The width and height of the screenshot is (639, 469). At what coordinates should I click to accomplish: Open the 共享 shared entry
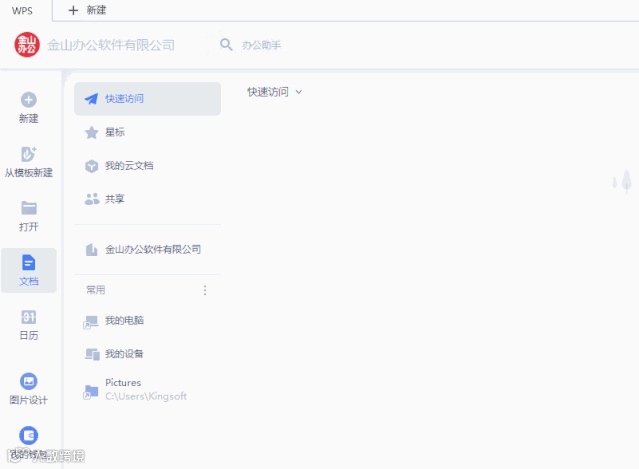click(148, 199)
